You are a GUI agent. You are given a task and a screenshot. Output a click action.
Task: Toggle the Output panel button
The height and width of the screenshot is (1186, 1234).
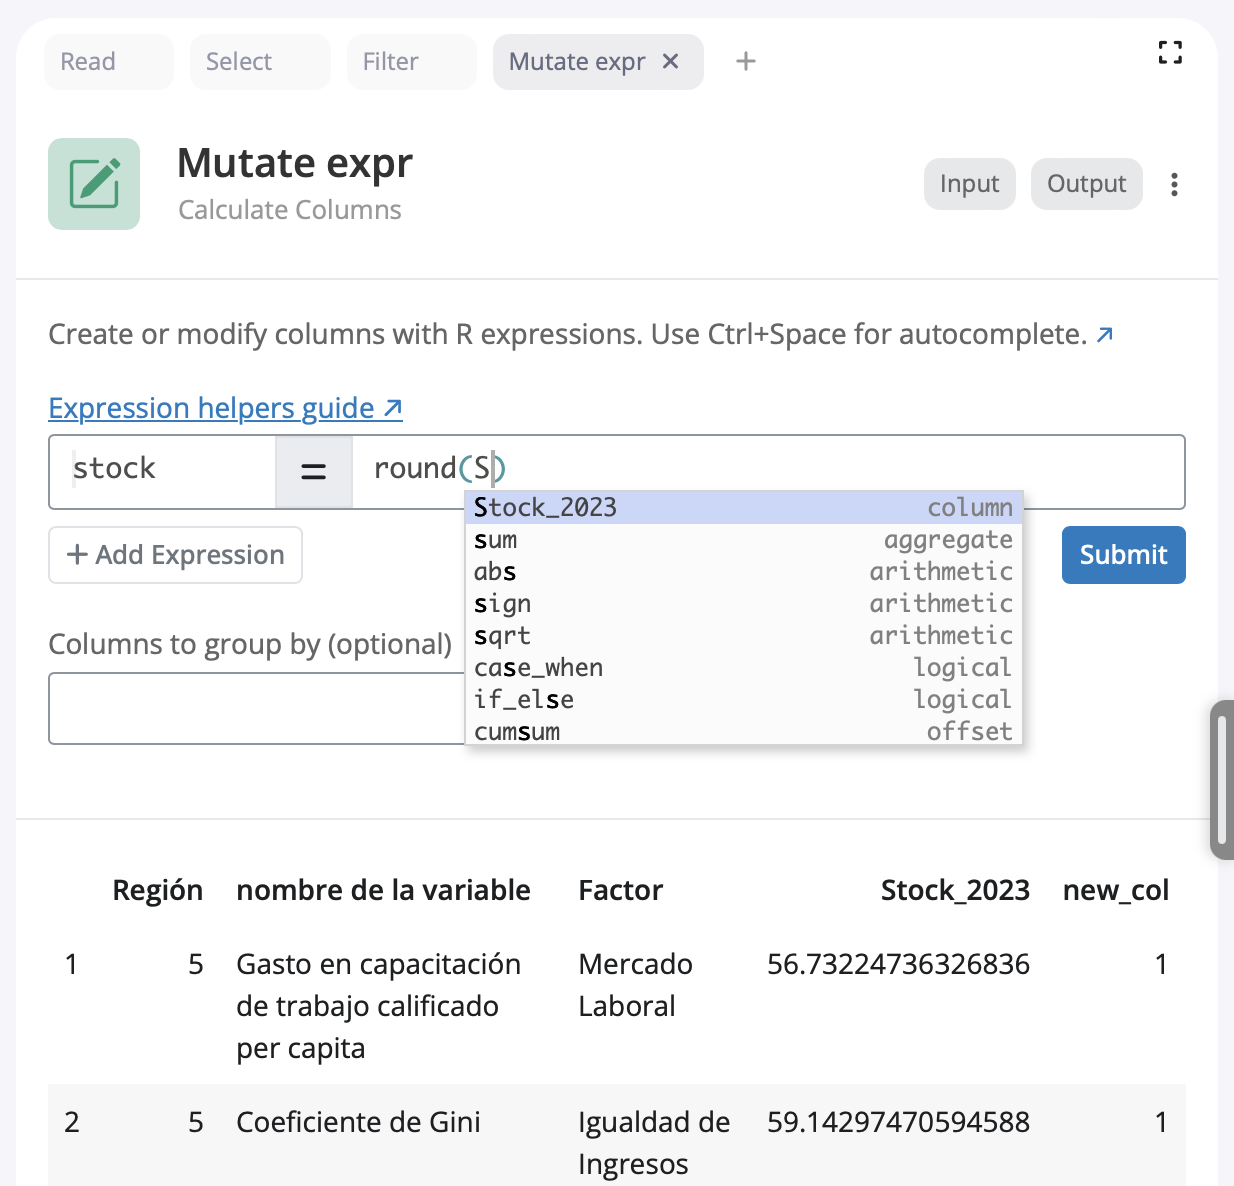(x=1086, y=184)
